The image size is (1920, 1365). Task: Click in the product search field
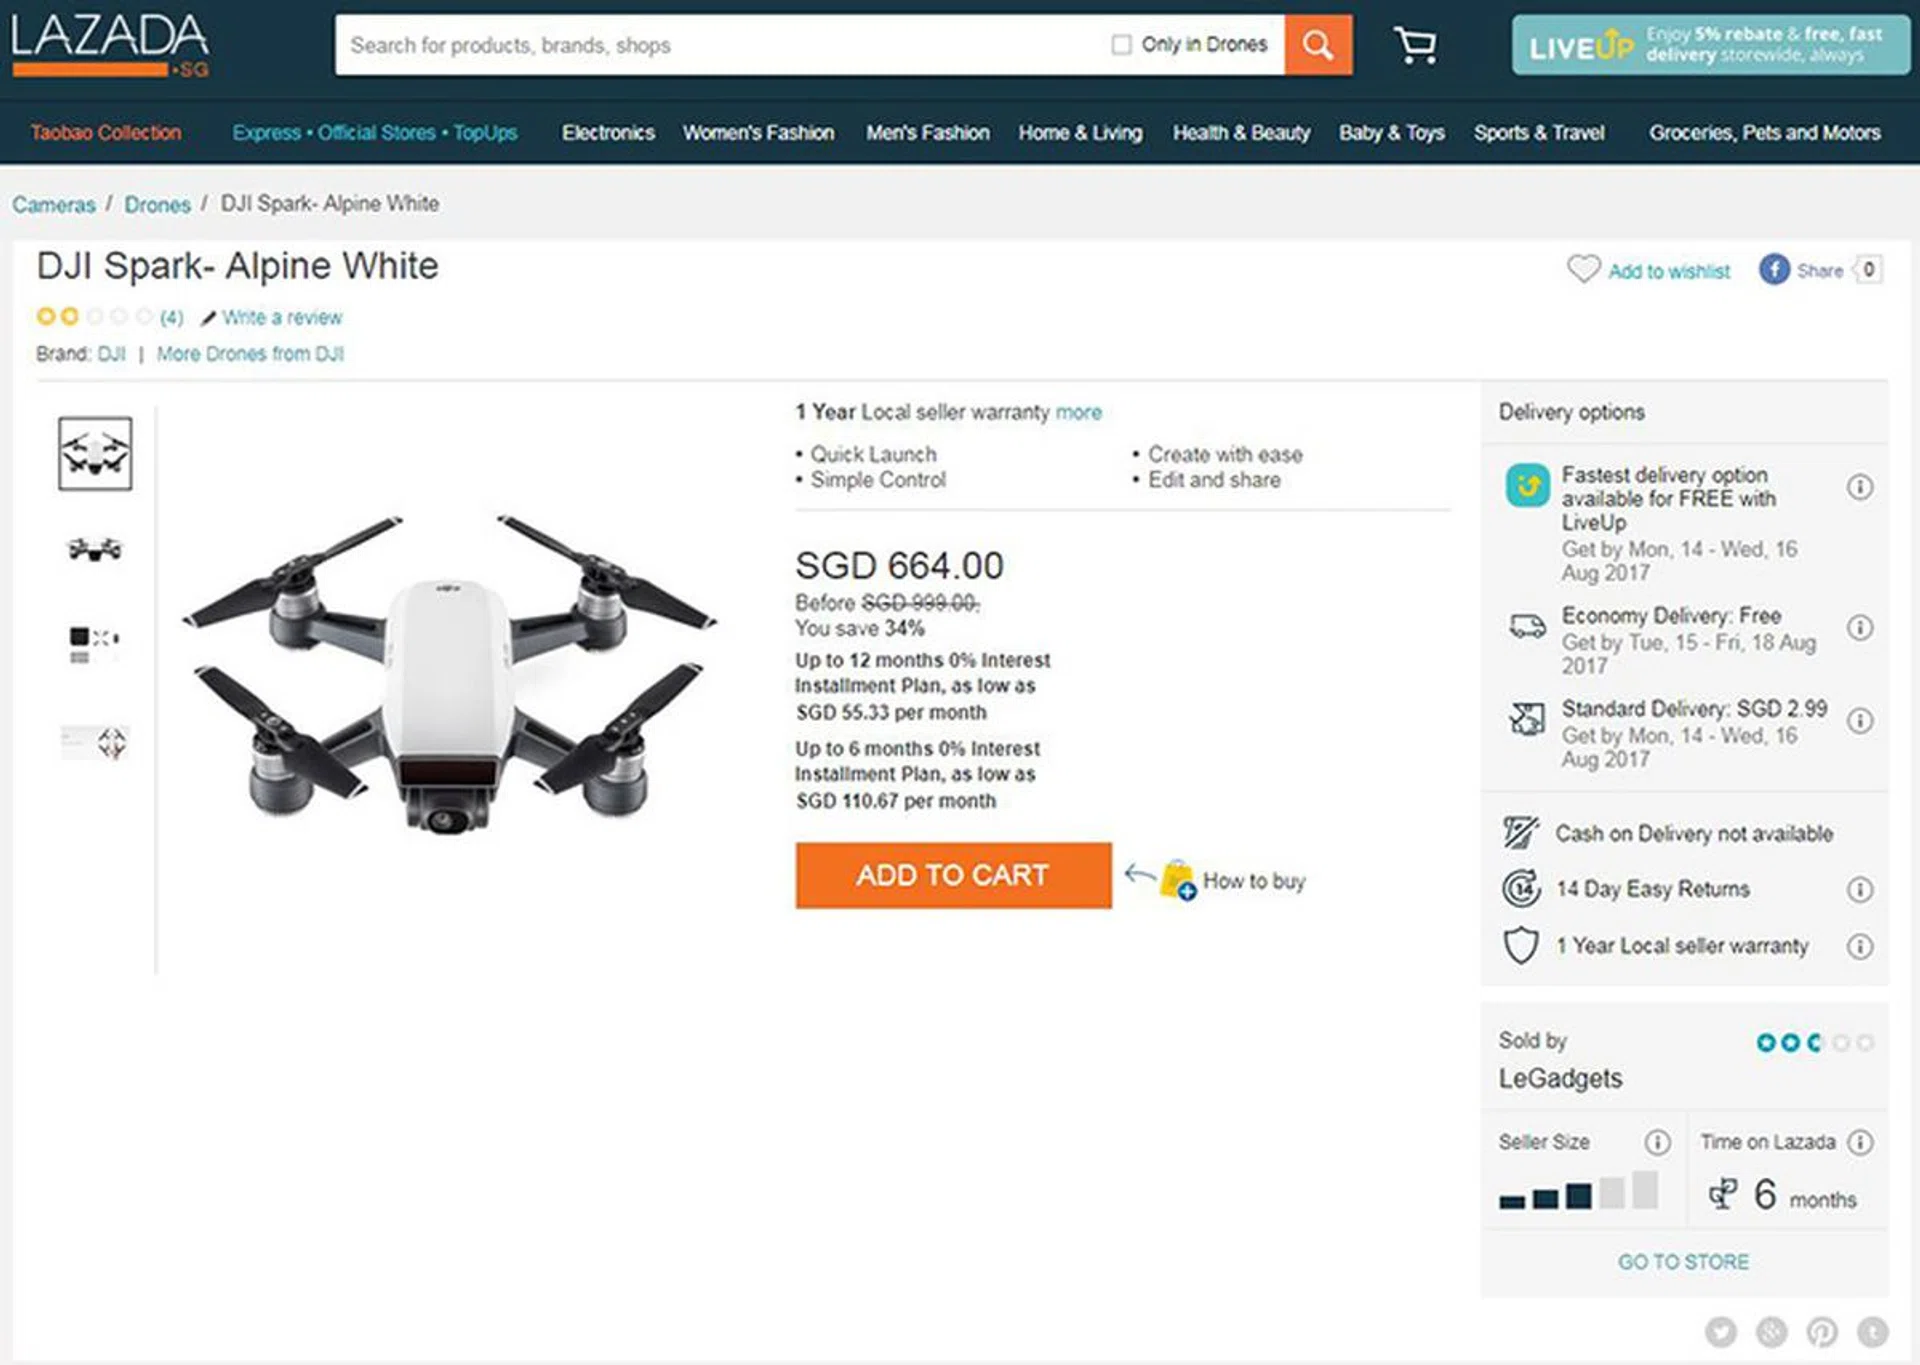click(x=720, y=45)
